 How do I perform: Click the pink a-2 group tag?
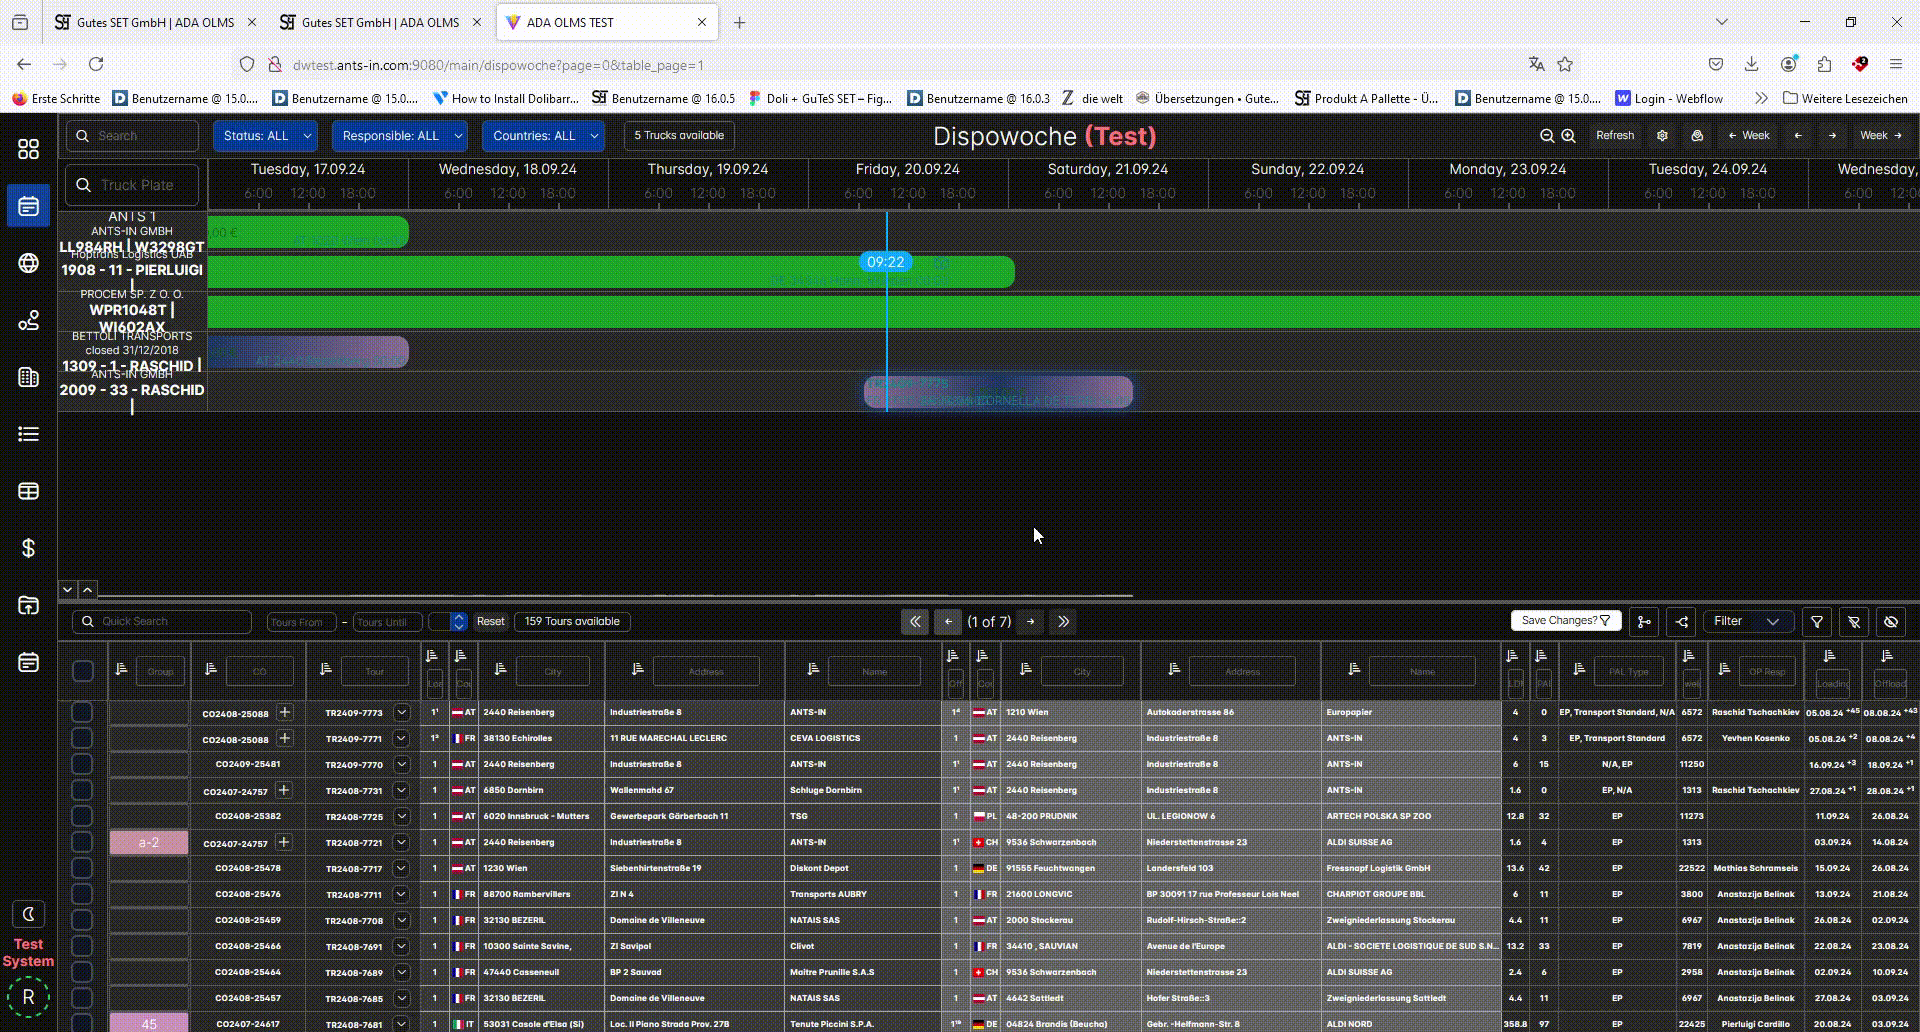[x=149, y=842]
